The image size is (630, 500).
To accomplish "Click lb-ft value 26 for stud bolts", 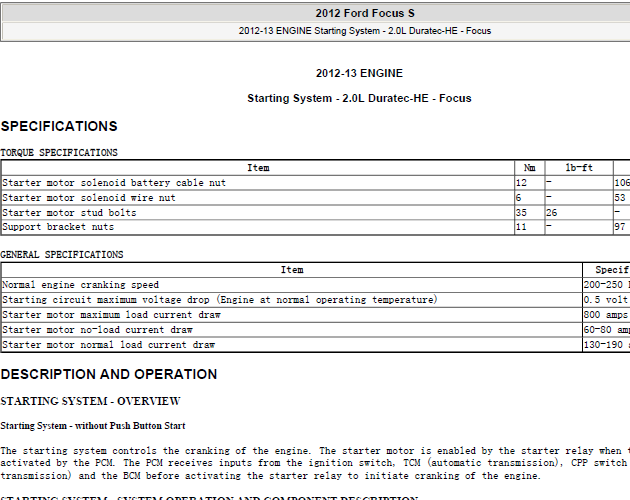I will pyautogui.click(x=552, y=213).
